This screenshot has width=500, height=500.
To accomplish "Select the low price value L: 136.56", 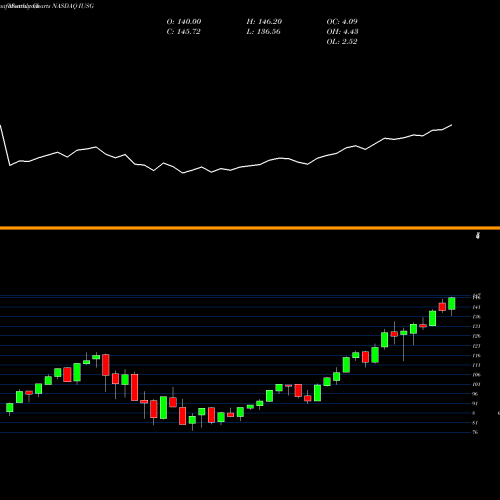I will pos(263,32).
